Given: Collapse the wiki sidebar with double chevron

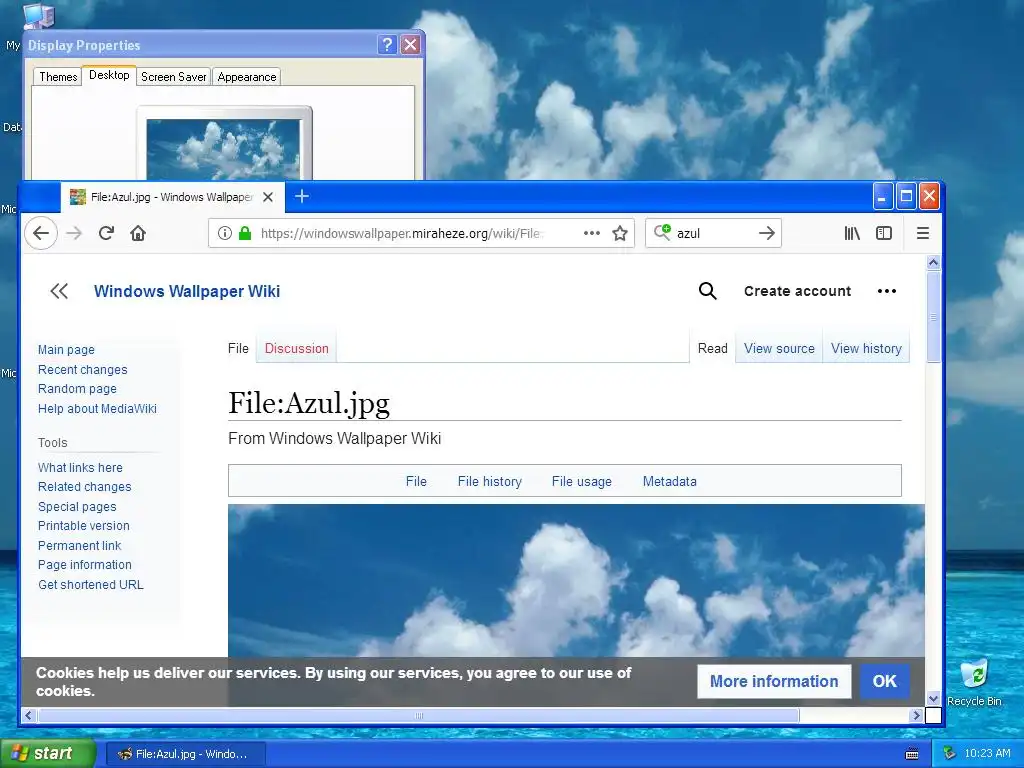Looking at the screenshot, I should (x=59, y=291).
